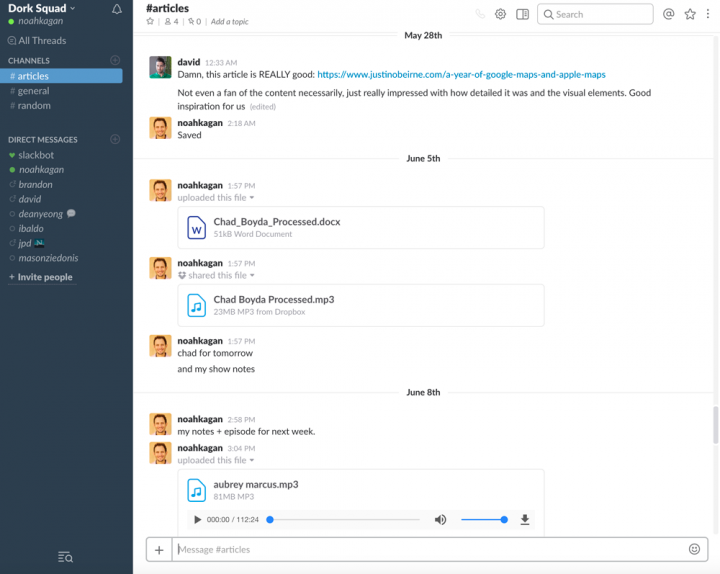View channel members count icon
This screenshot has width=720, height=574.
[x=171, y=22]
